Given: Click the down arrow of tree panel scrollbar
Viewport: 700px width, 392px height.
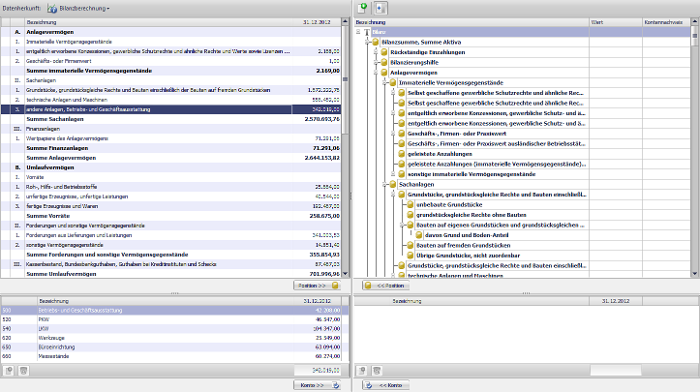Looking at the screenshot, I should click(x=695, y=274).
